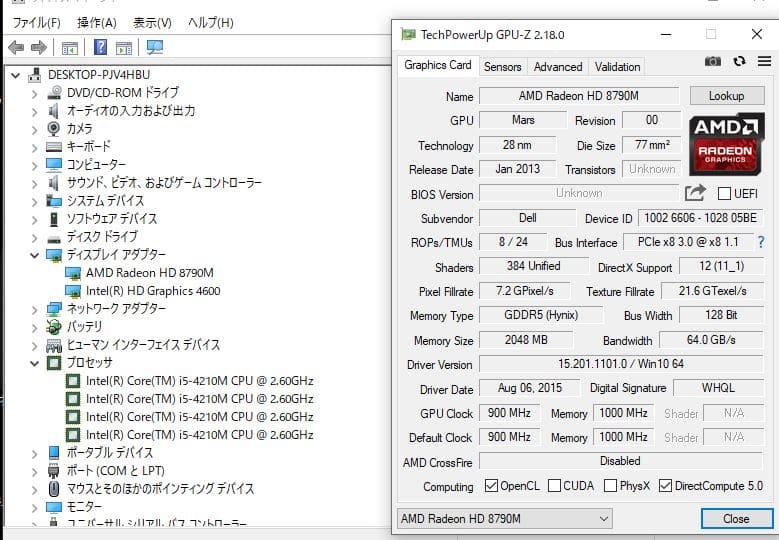Collapse the processor (プロセッサ) node
779x540 pixels.
34,364
